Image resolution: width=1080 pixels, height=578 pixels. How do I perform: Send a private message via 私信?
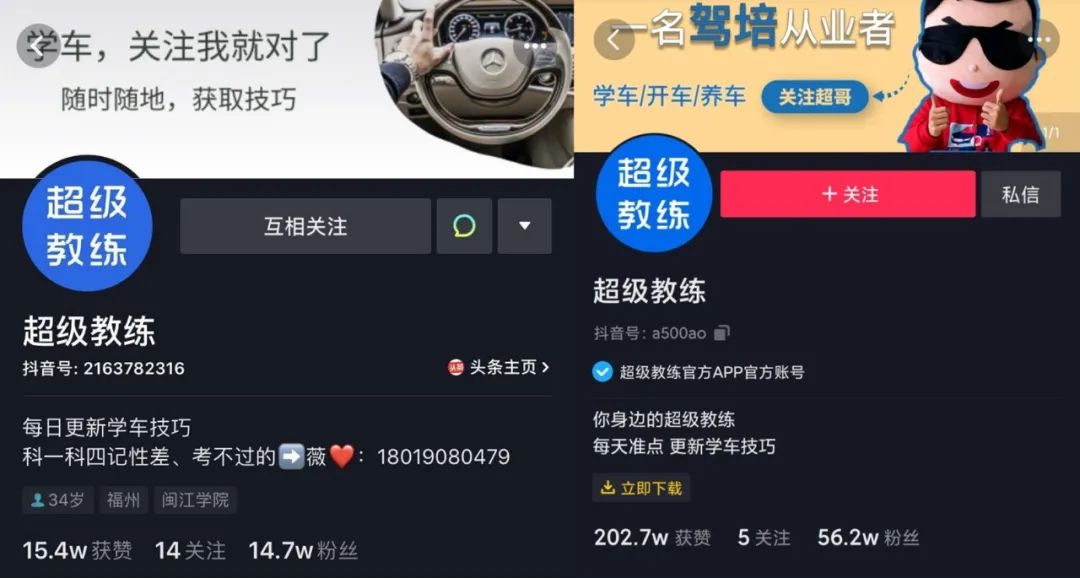tap(1021, 194)
